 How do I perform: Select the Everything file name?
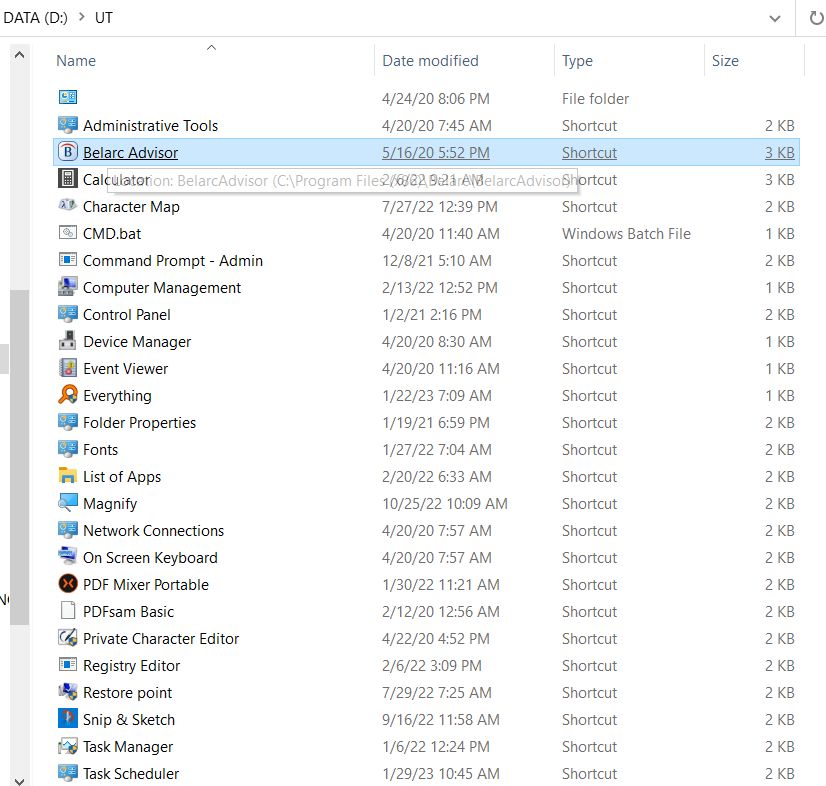tap(117, 396)
